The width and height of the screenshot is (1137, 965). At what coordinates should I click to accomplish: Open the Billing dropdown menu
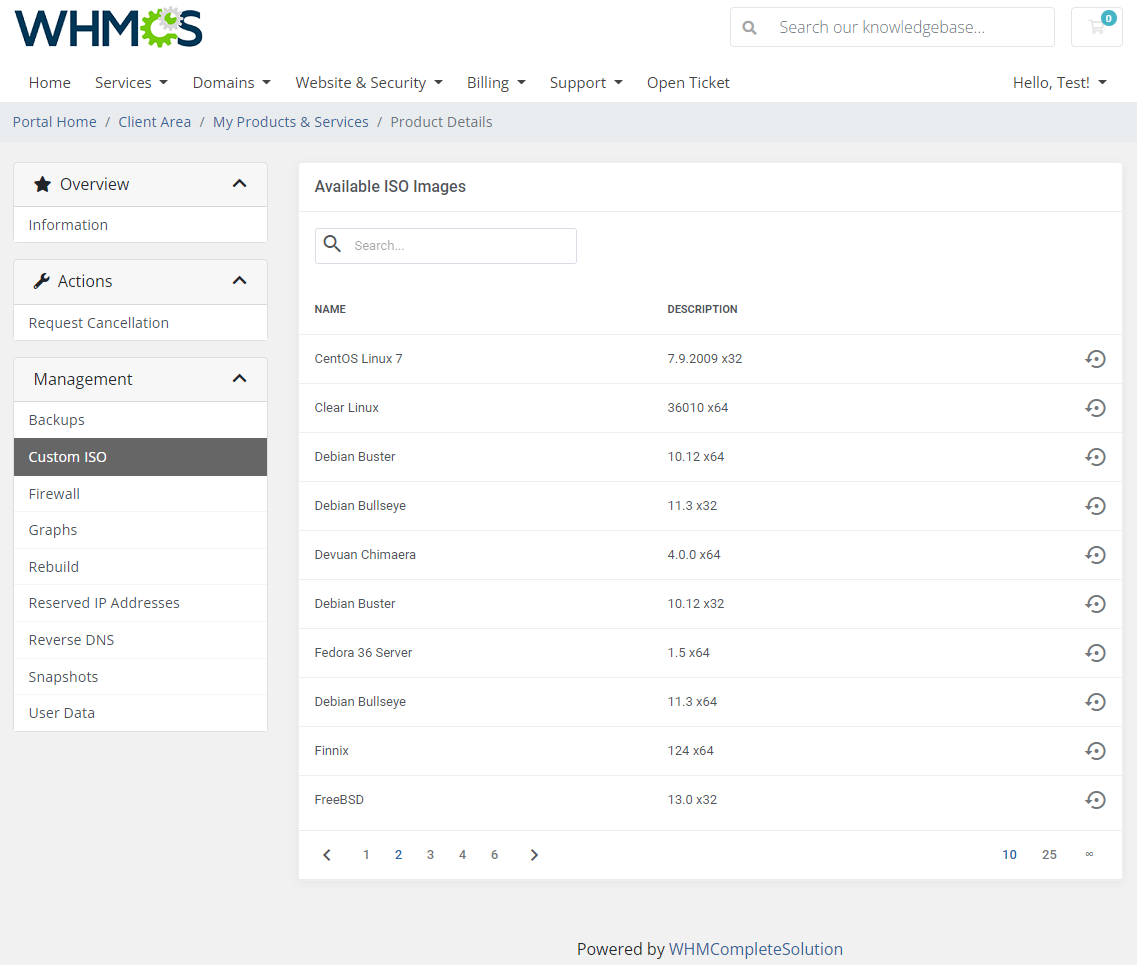(495, 82)
